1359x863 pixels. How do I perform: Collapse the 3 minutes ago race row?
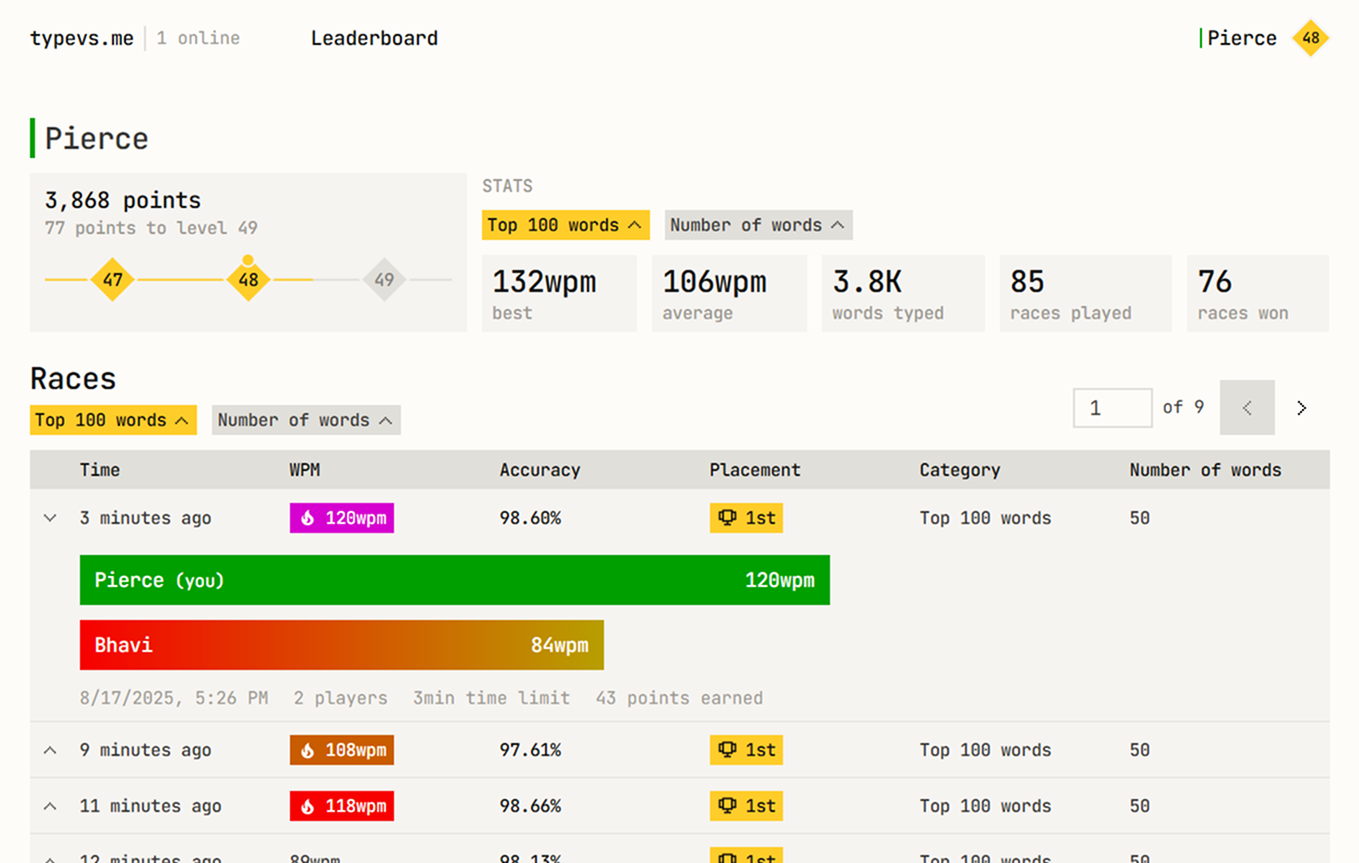(50, 518)
